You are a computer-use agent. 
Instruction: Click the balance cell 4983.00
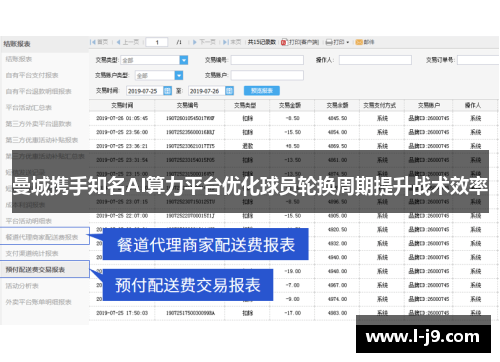(x=337, y=313)
